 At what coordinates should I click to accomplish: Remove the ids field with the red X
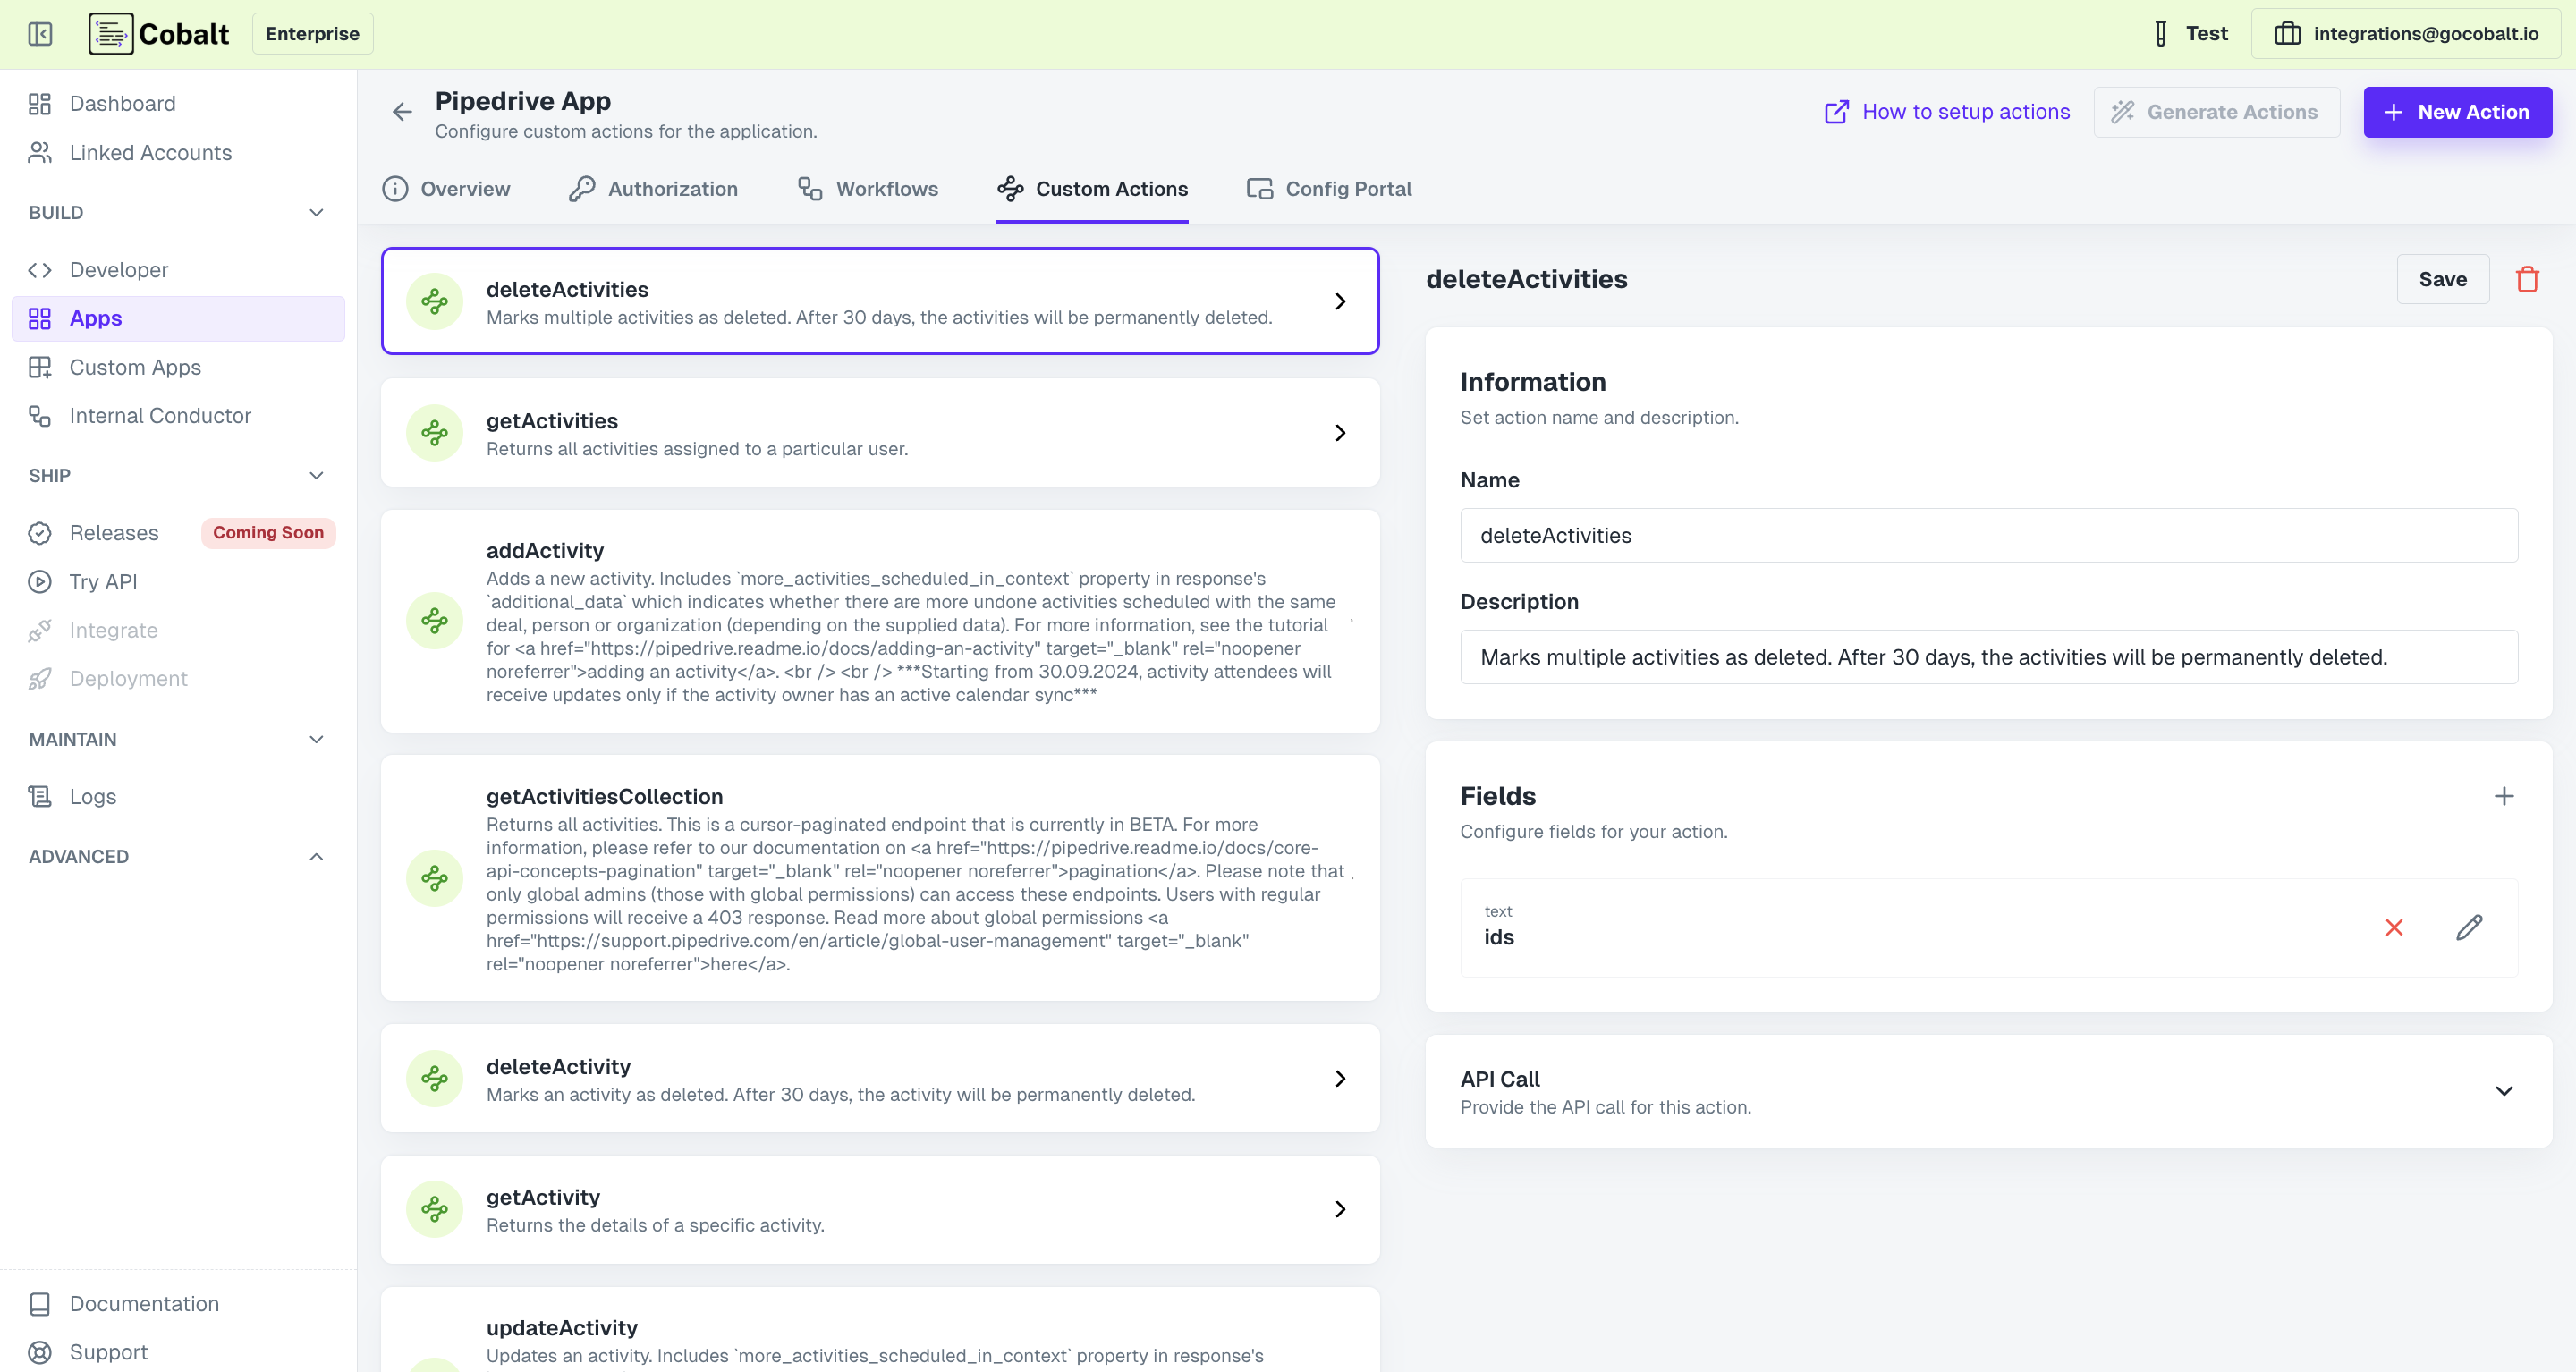[2394, 927]
